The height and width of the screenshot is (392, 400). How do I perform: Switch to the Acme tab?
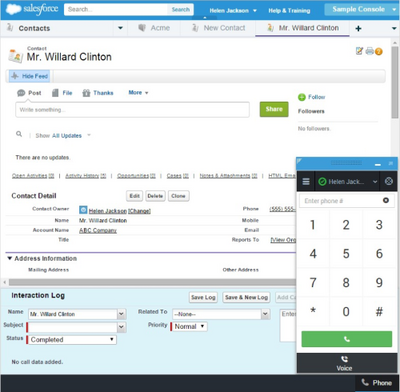pyautogui.click(x=154, y=28)
